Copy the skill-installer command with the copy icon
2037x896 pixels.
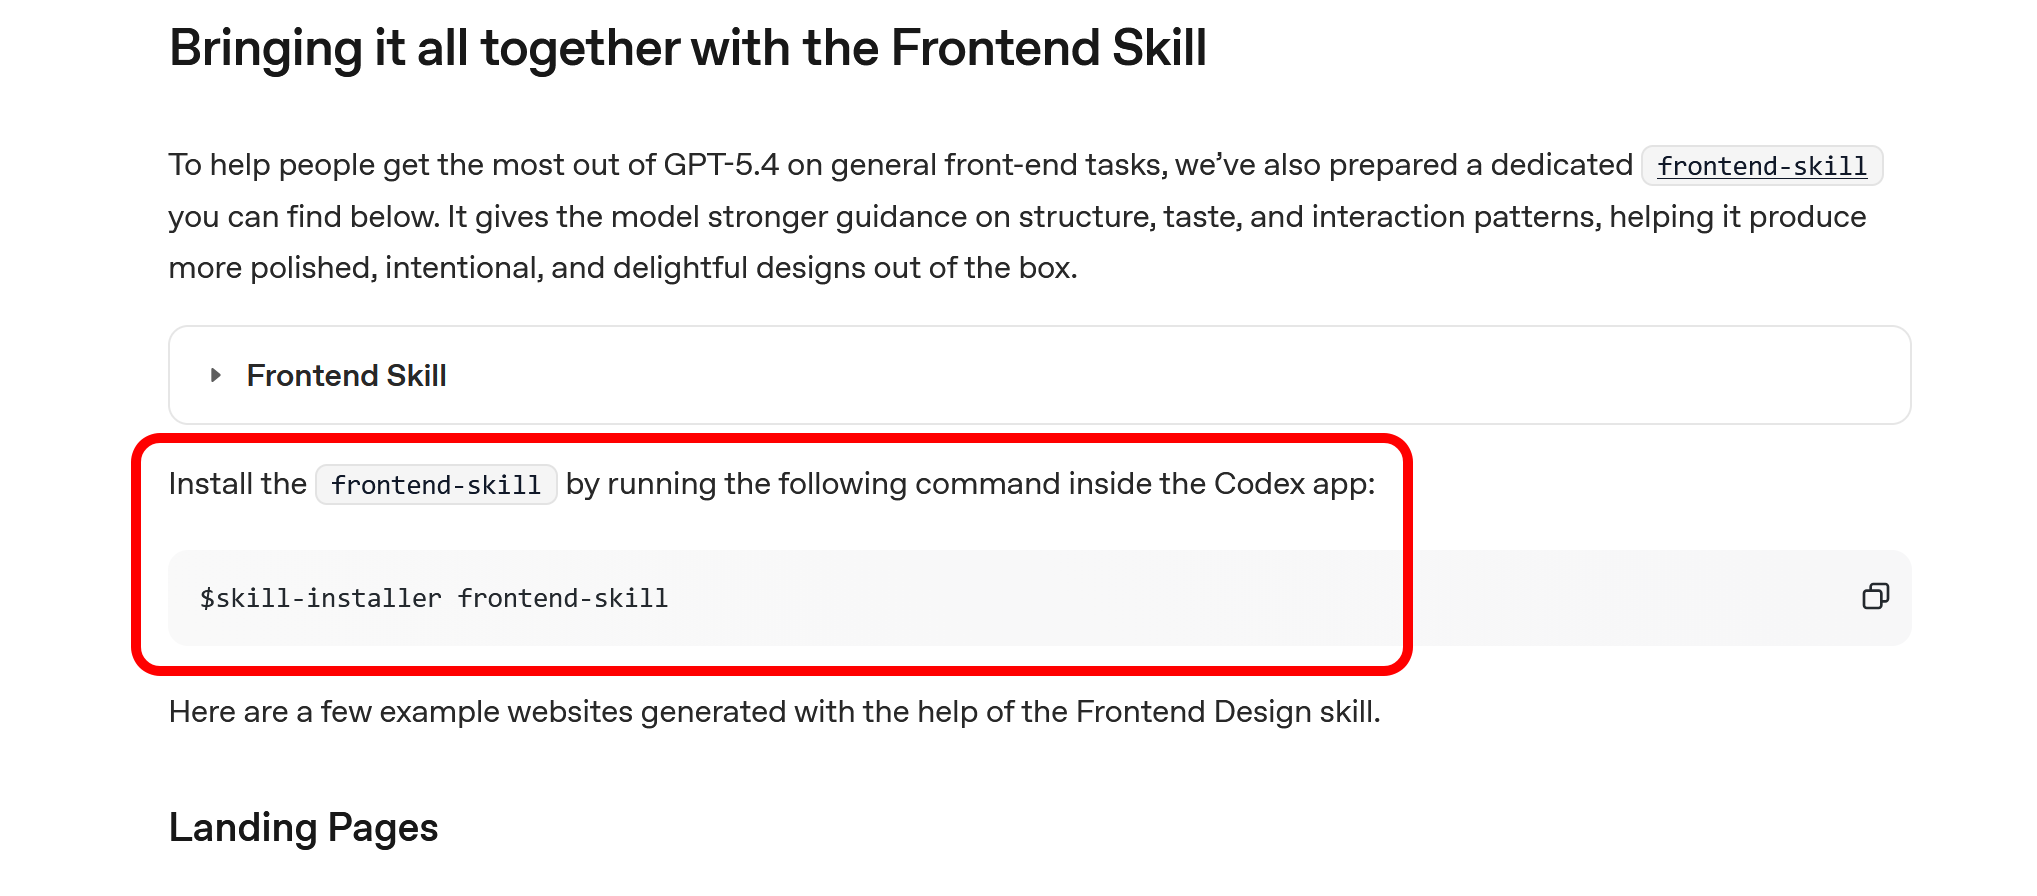(1875, 597)
